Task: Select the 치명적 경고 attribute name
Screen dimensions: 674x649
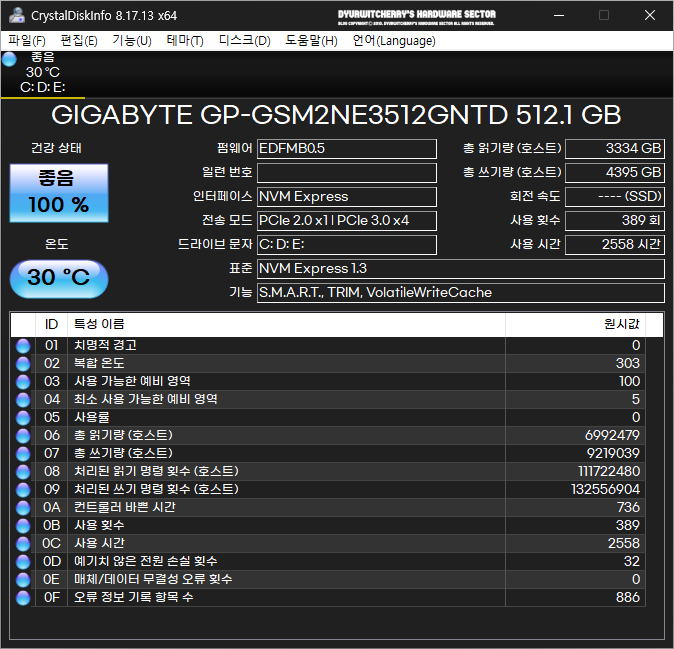Action: (105, 345)
